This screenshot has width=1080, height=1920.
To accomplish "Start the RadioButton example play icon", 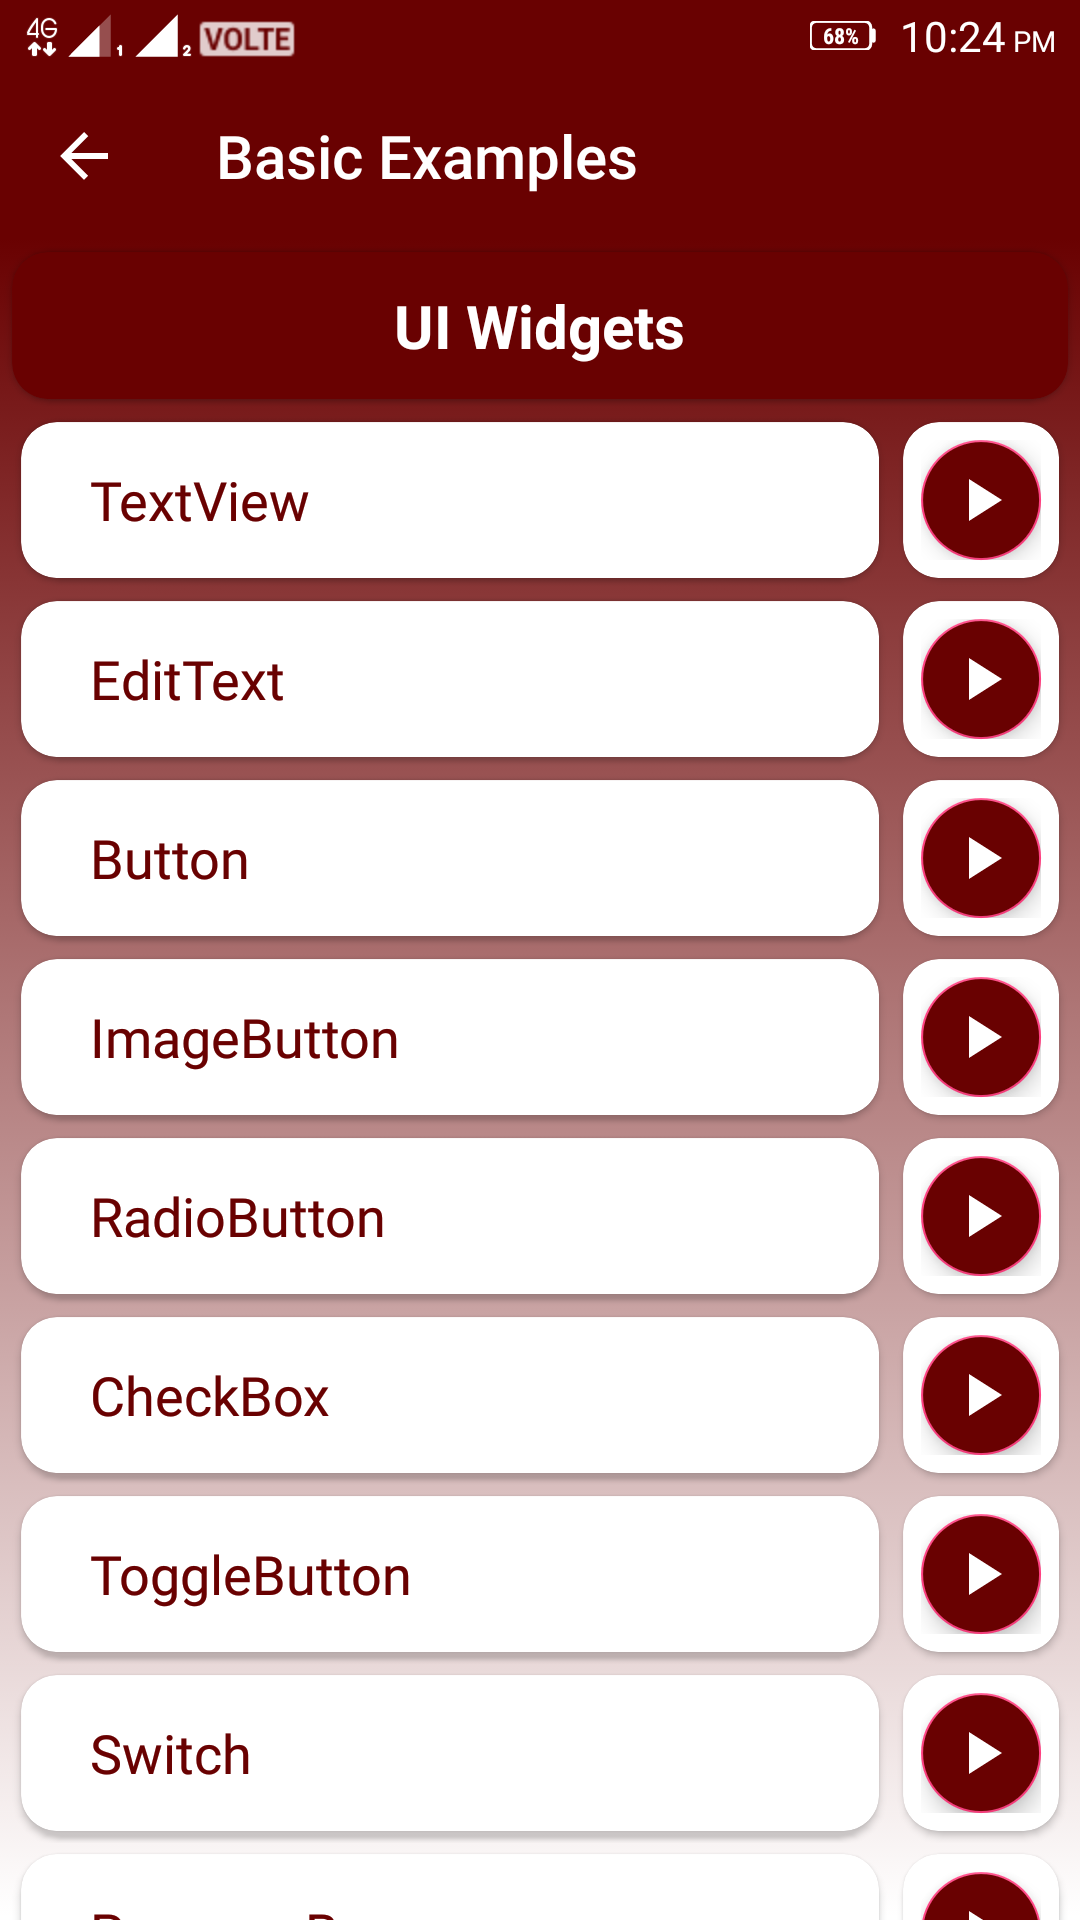I will tap(981, 1216).
